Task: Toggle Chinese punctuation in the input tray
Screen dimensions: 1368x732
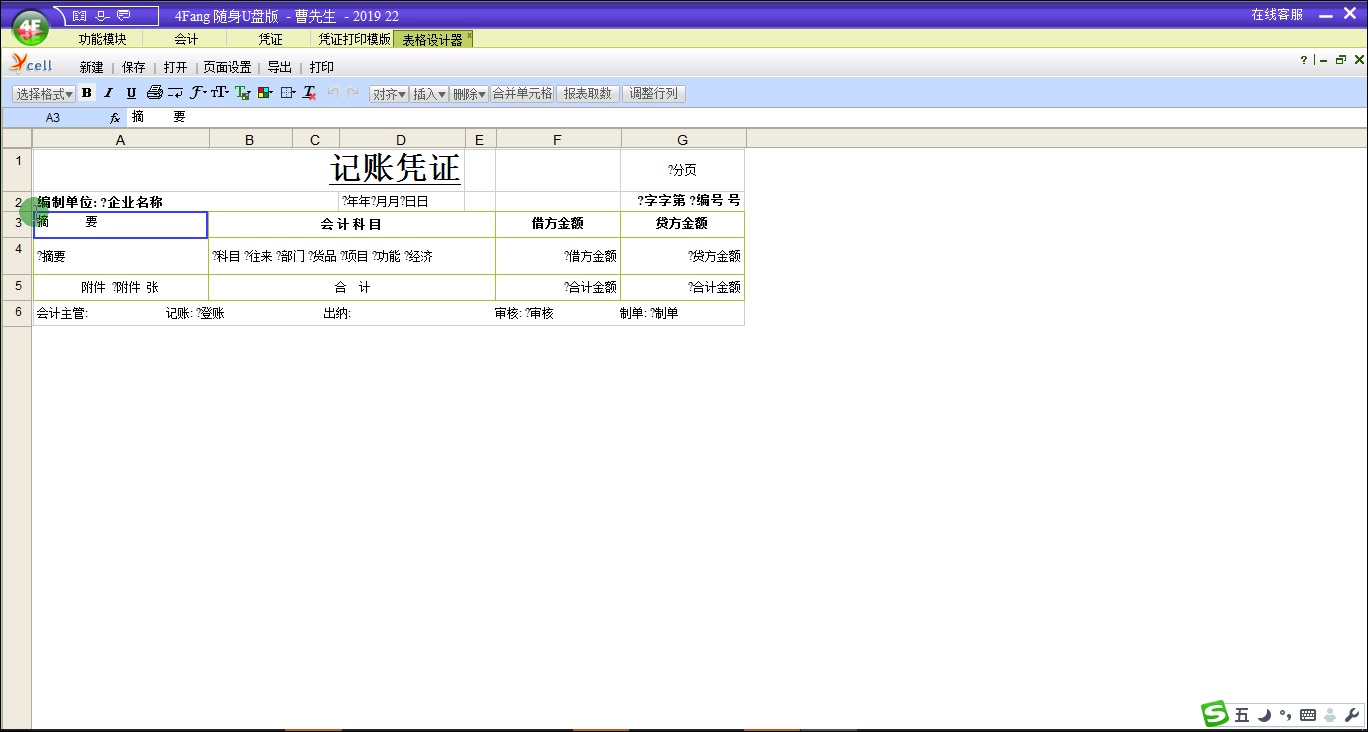Action: coord(1284,715)
